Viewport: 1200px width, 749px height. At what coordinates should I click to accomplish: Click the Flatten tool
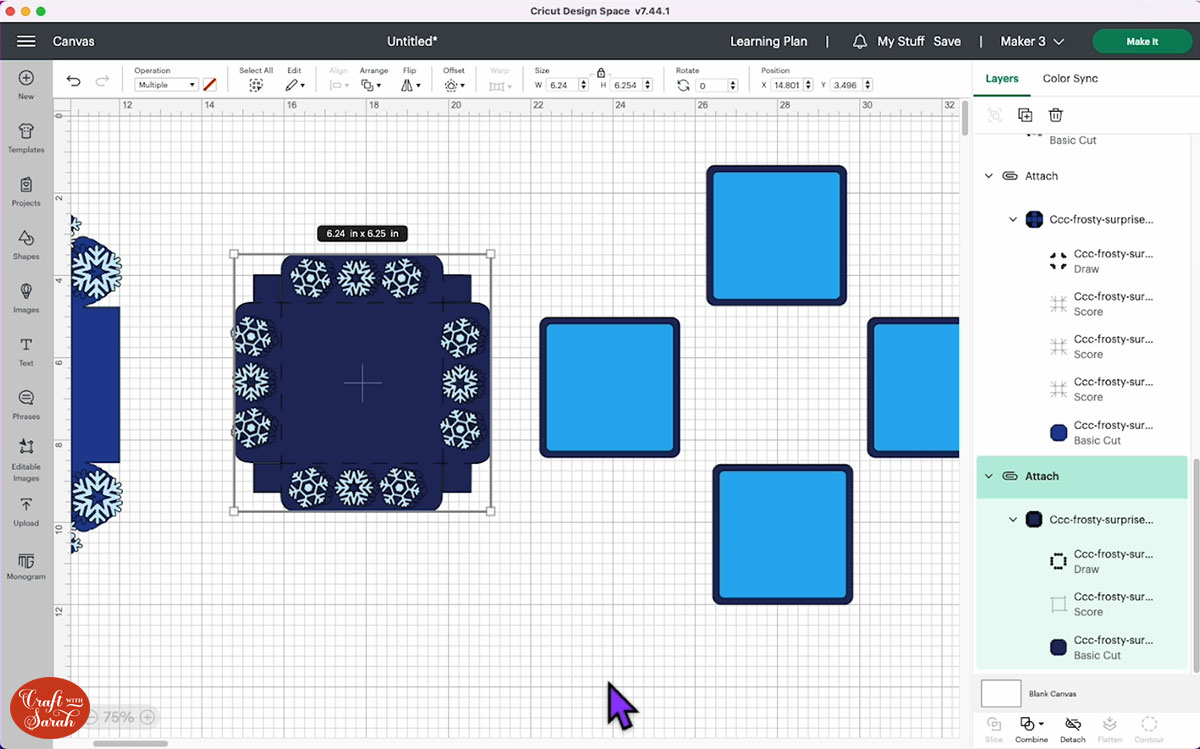point(1110,729)
